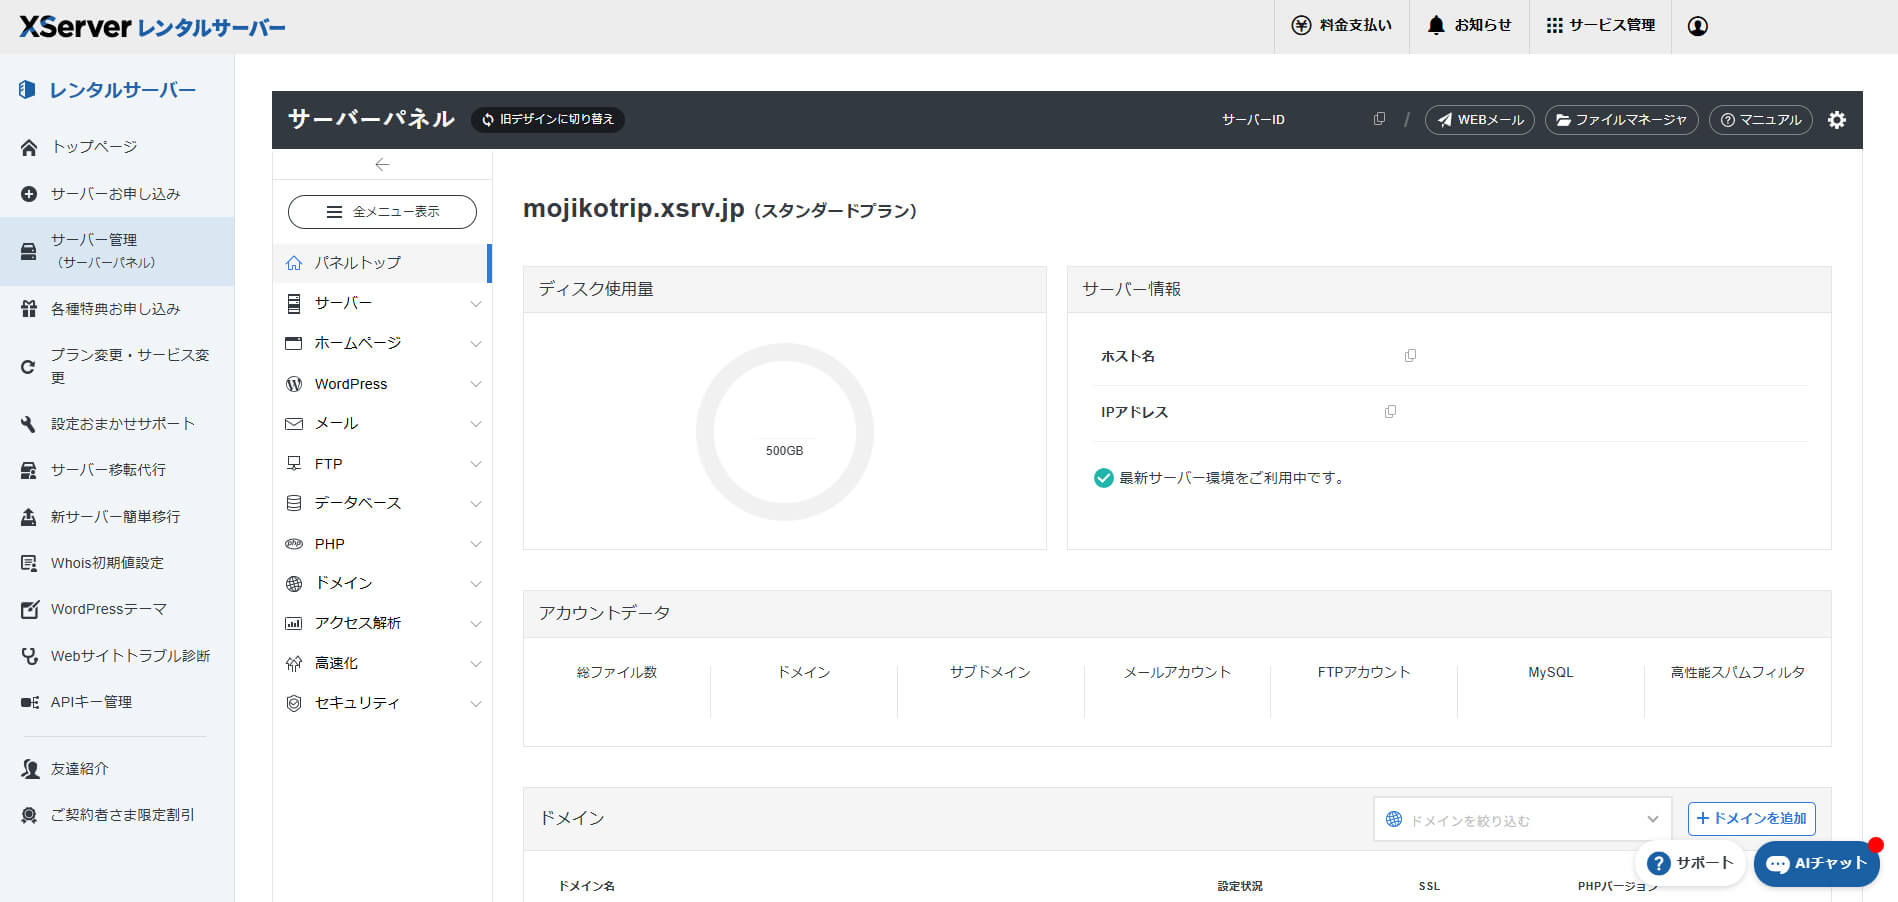Open お知らせ notifications bell
Screen dimensions: 1898x902
pos(1469,26)
